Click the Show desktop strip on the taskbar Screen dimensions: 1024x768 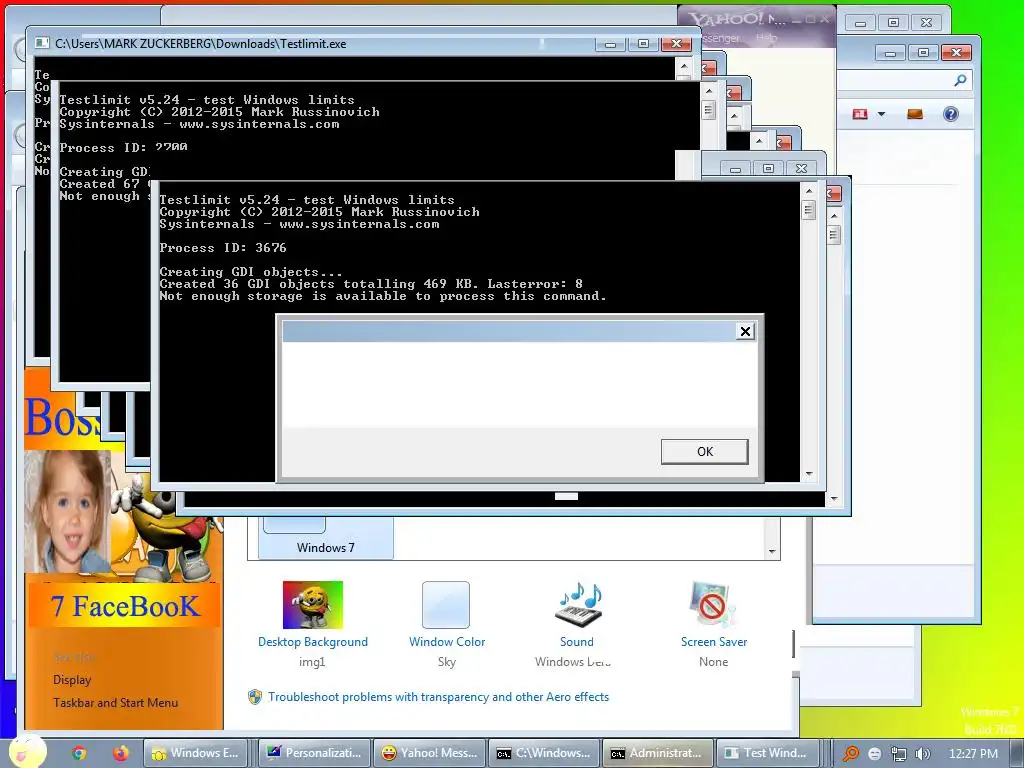pos(1017,753)
